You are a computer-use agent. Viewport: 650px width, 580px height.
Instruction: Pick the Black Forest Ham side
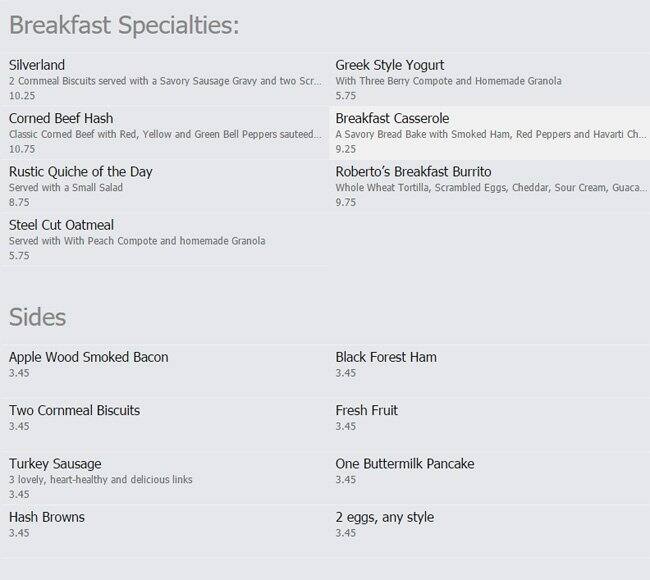386,357
